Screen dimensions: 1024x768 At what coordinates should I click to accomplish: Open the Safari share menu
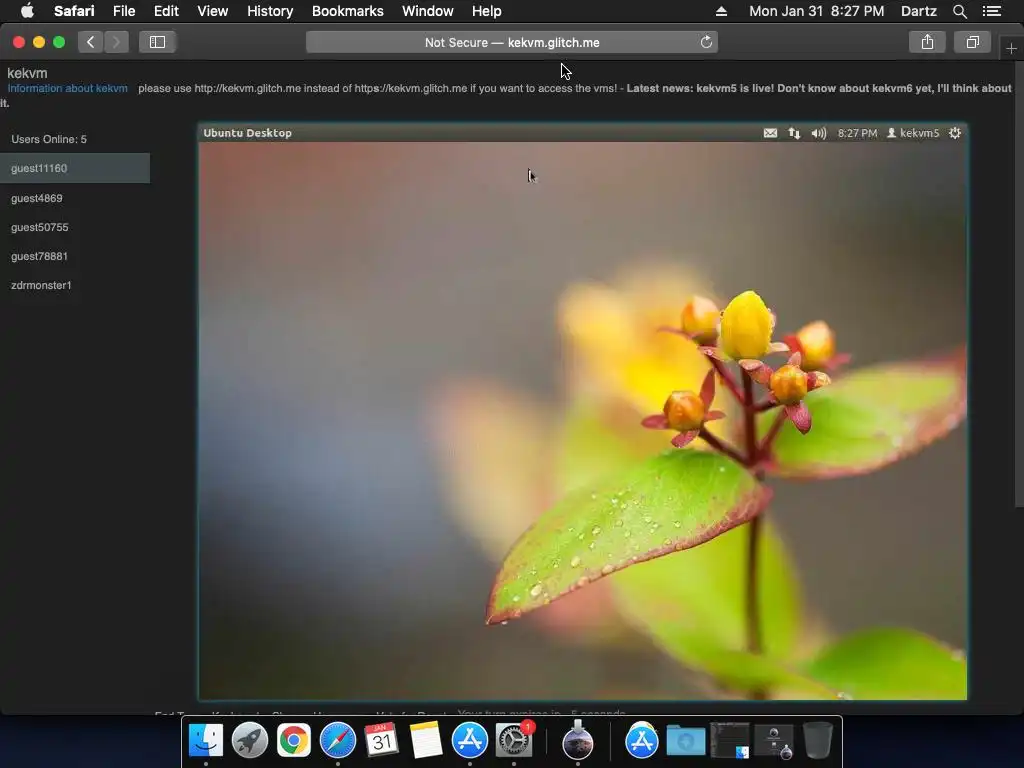click(927, 42)
